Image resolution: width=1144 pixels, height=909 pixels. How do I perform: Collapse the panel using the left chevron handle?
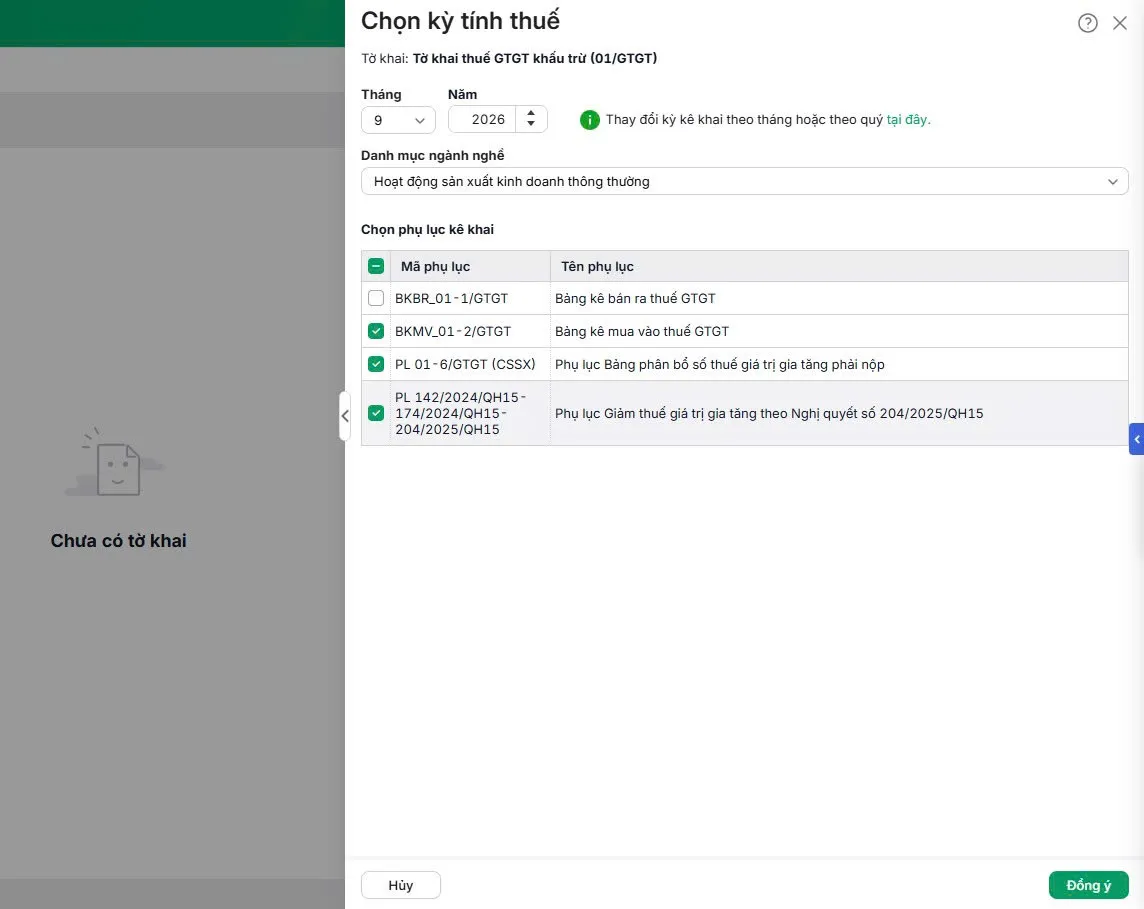[x=345, y=416]
